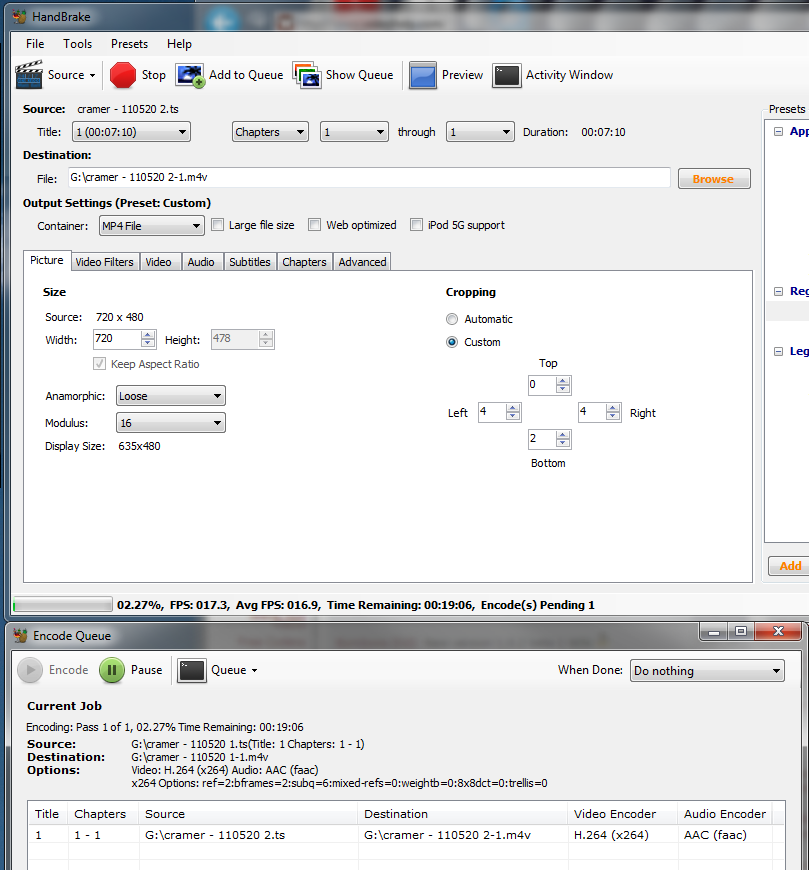Screen dimensions: 809x870
Task: Toggle Keep Aspect Ratio checkbox
Action: pyautogui.click(x=99, y=364)
